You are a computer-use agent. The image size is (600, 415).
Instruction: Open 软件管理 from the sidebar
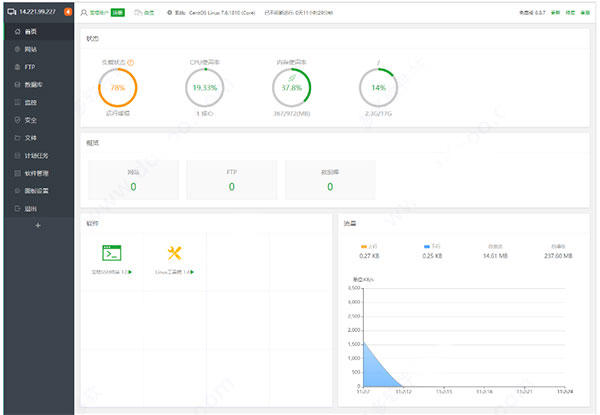[36, 172]
